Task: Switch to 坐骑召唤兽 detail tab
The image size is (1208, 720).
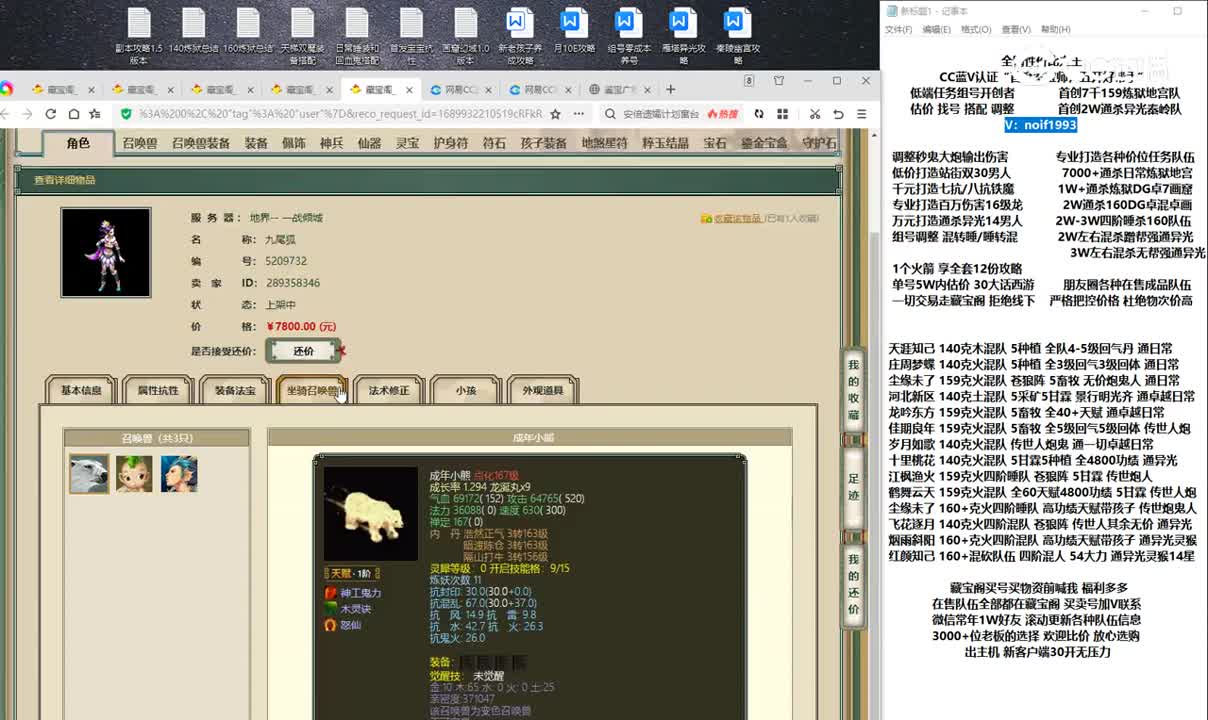Action: coord(312,390)
